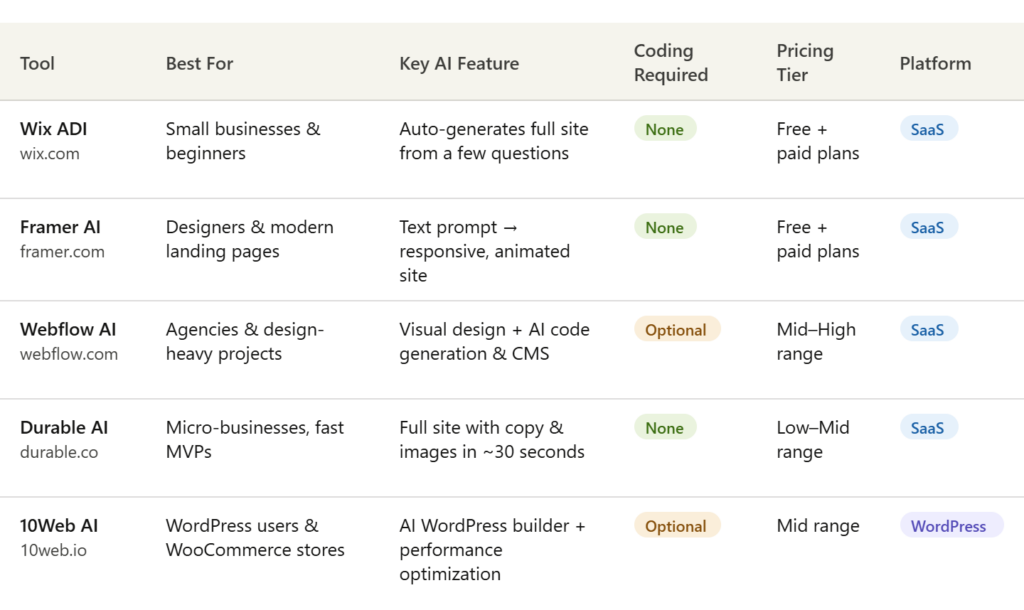Click the SaaS badge in Durable AI row
Screen dimensions: 1024x610
928,428
